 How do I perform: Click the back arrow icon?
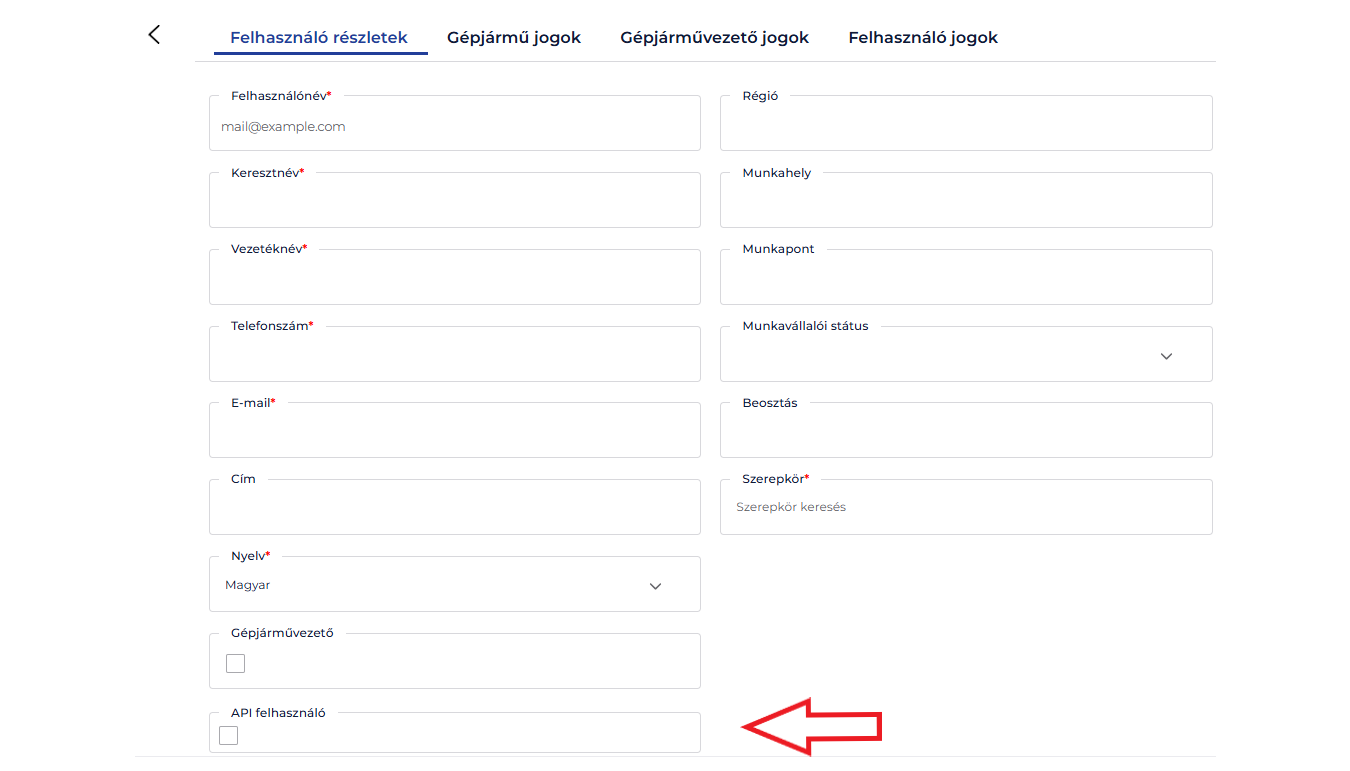pyautogui.click(x=154, y=35)
